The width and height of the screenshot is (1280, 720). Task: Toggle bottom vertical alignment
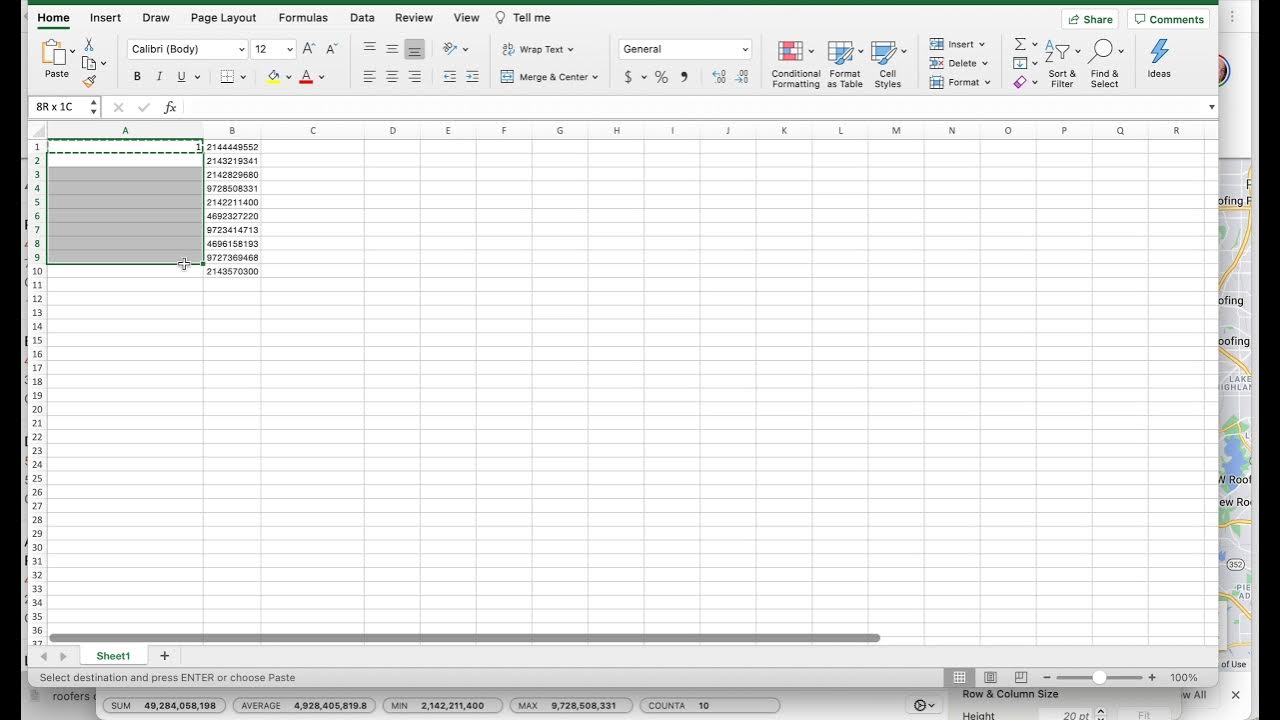[x=414, y=49]
